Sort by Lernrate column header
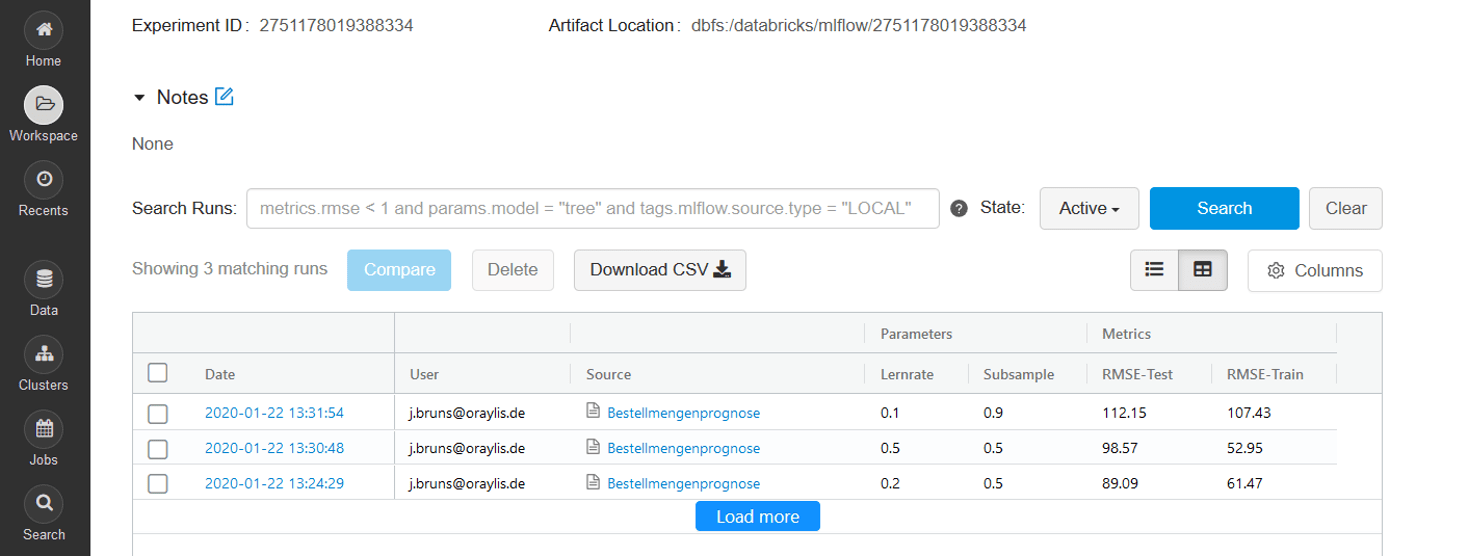 pyautogui.click(x=907, y=374)
